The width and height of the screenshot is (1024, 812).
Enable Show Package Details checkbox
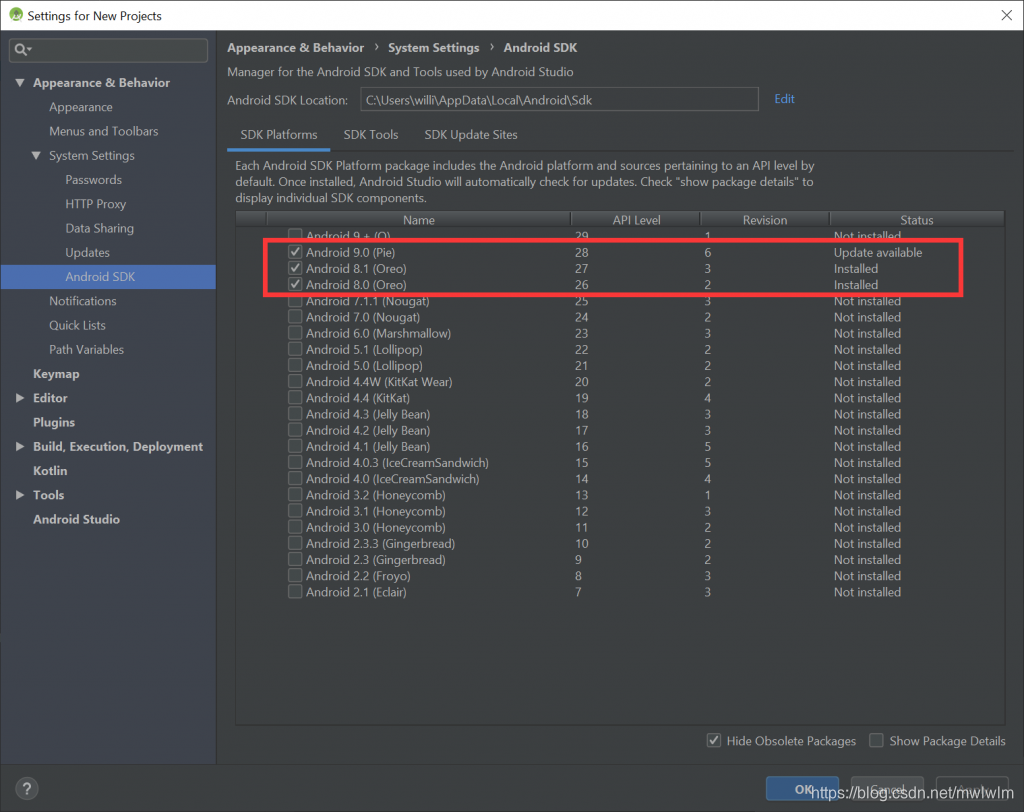(876, 740)
